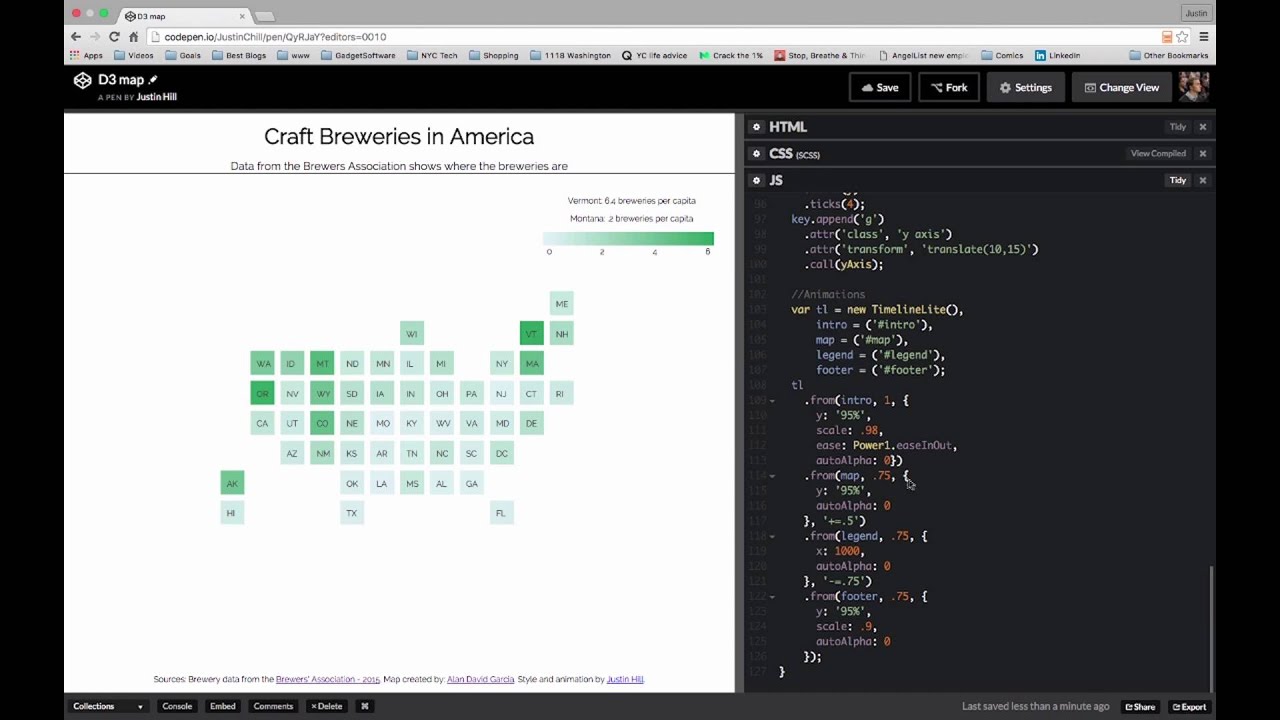Image resolution: width=1280 pixels, height=720 pixels.
Task: Open the Apps bookmark shortcut
Action: click(86, 56)
